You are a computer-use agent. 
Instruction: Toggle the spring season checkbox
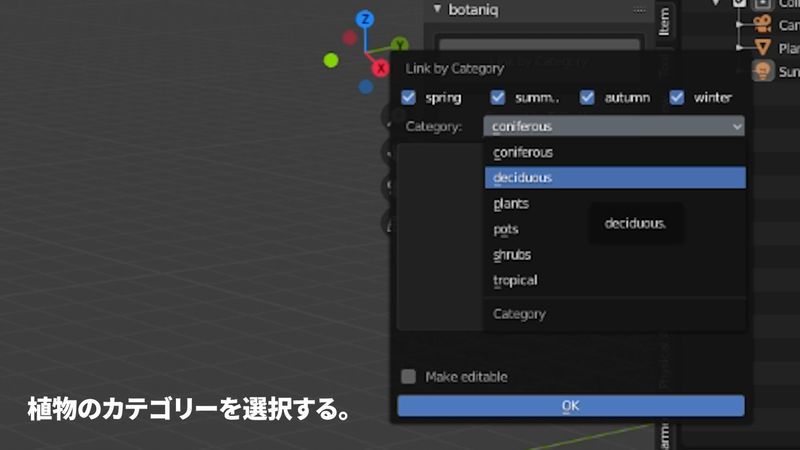408,97
